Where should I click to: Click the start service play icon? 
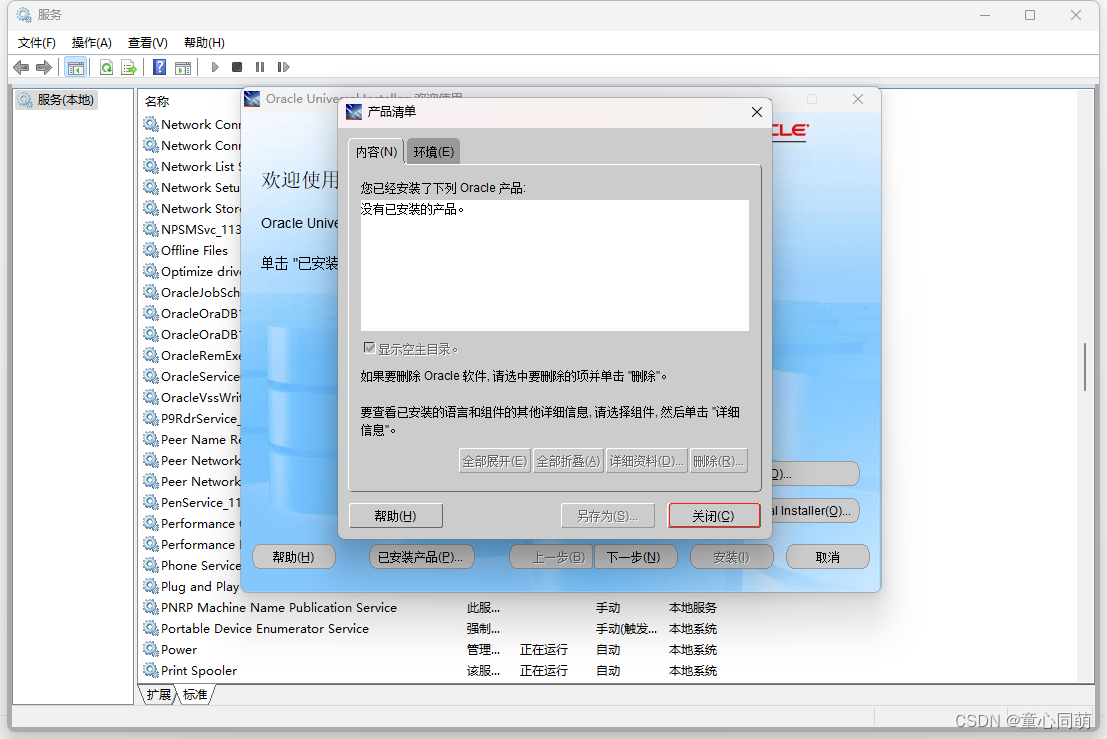coord(215,67)
